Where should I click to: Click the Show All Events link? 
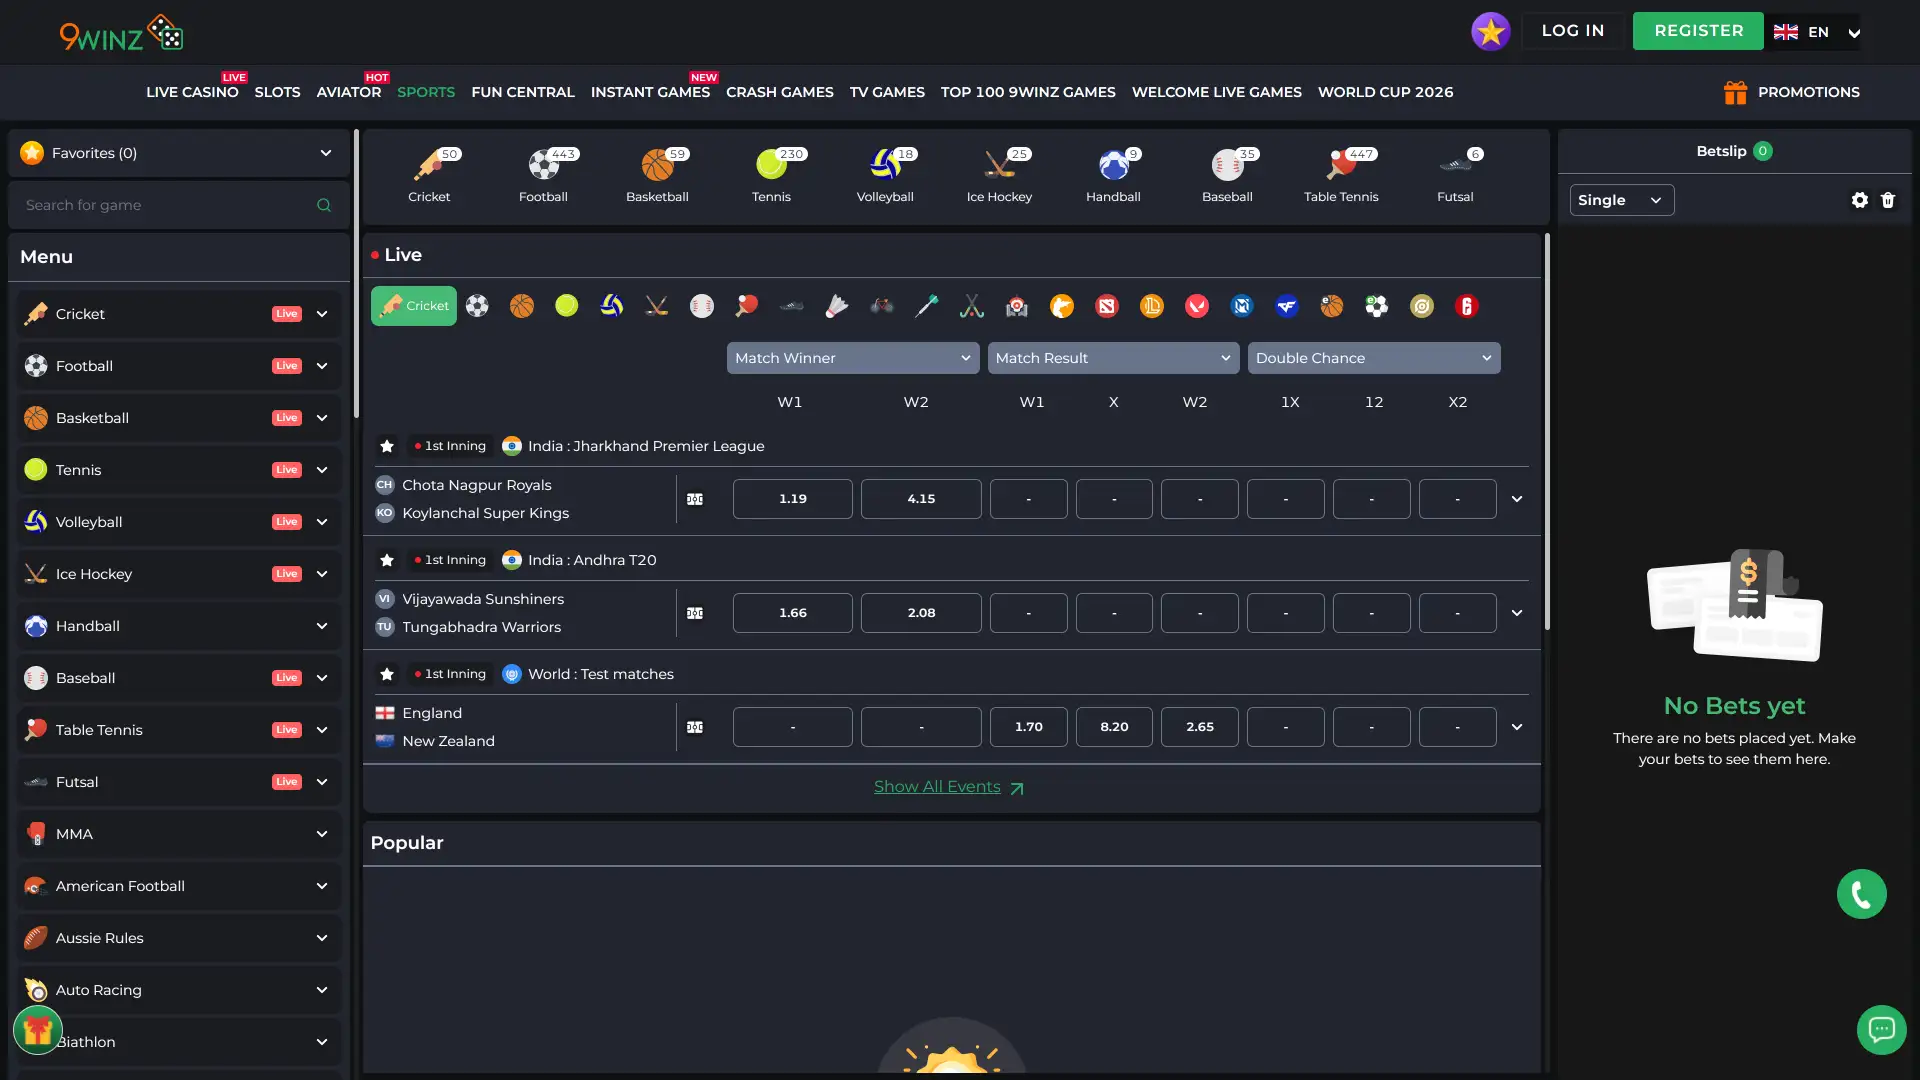pyautogui.click(x=949, y=787)
